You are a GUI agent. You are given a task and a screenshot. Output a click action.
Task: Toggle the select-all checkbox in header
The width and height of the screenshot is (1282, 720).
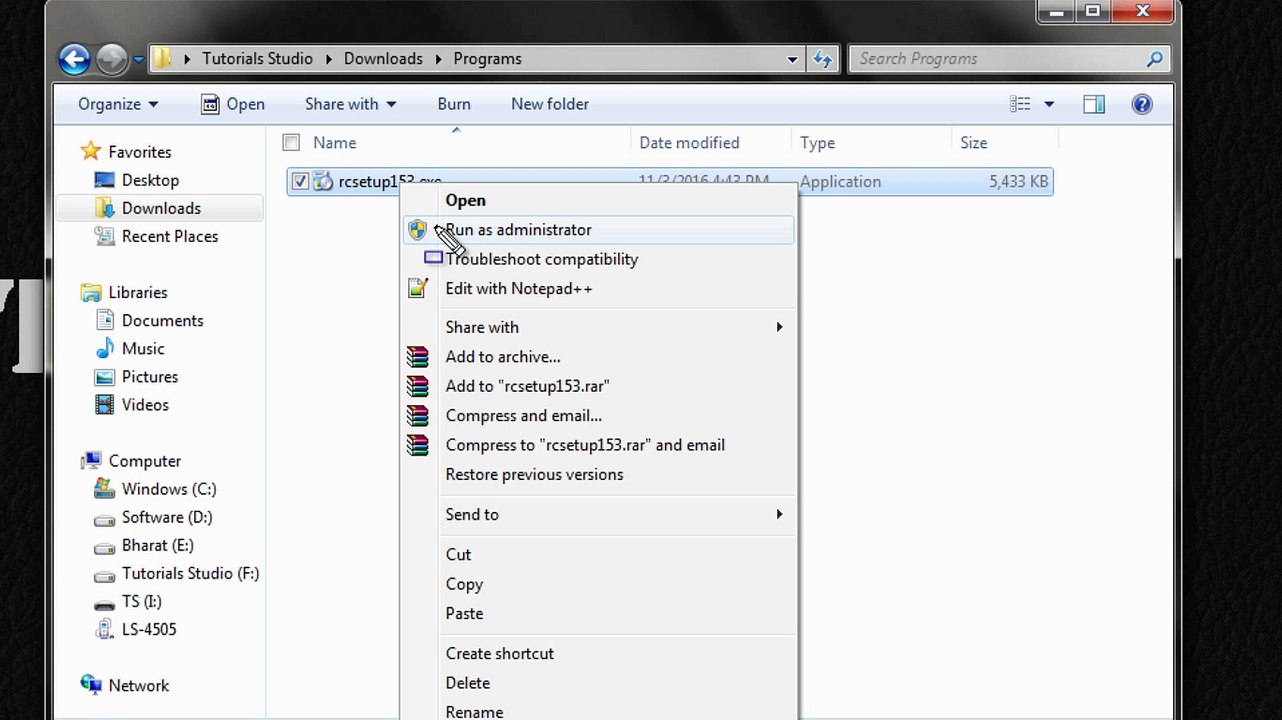(x=291, y=142)
